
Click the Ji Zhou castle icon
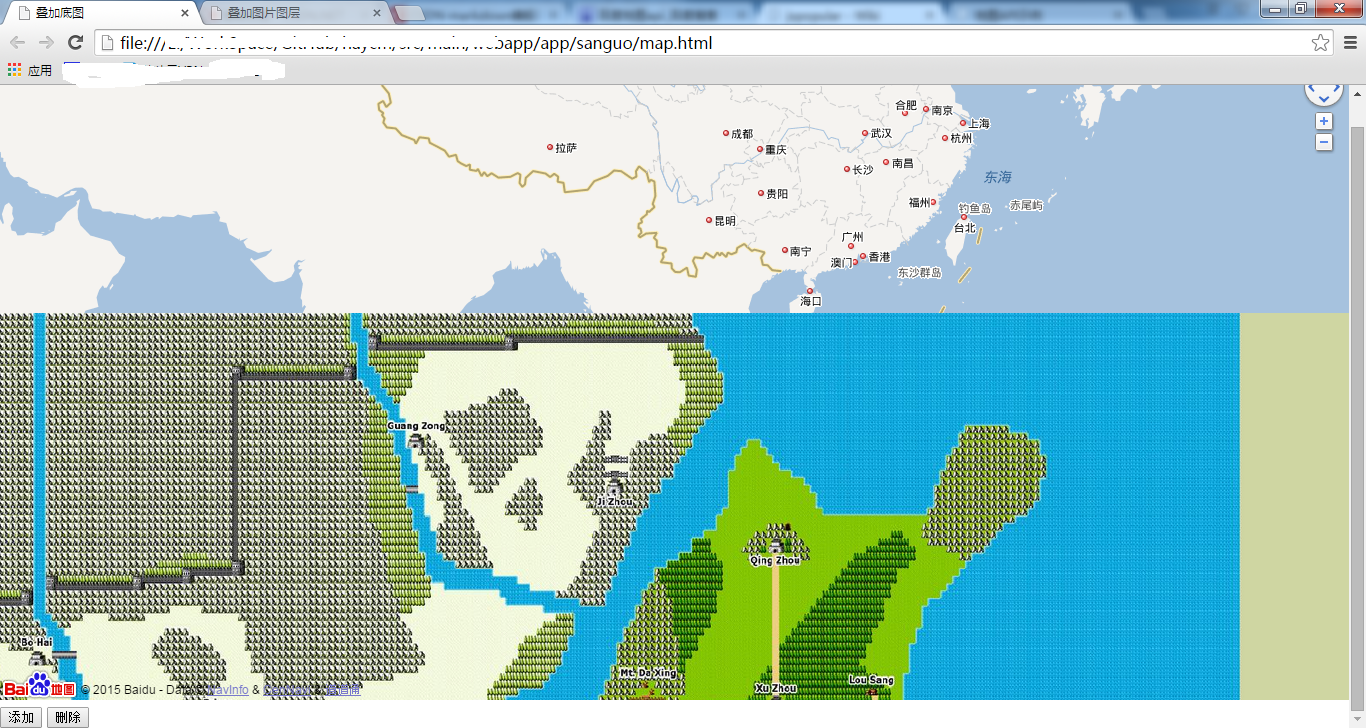tap(615, 487)
